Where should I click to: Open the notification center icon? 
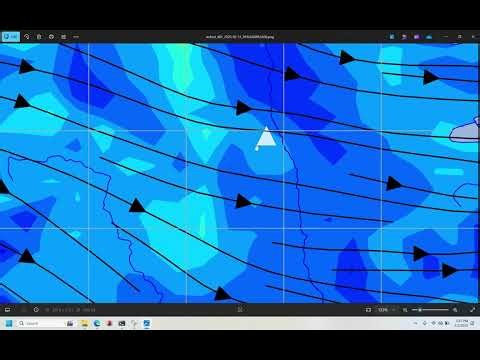tap(473, 323)
